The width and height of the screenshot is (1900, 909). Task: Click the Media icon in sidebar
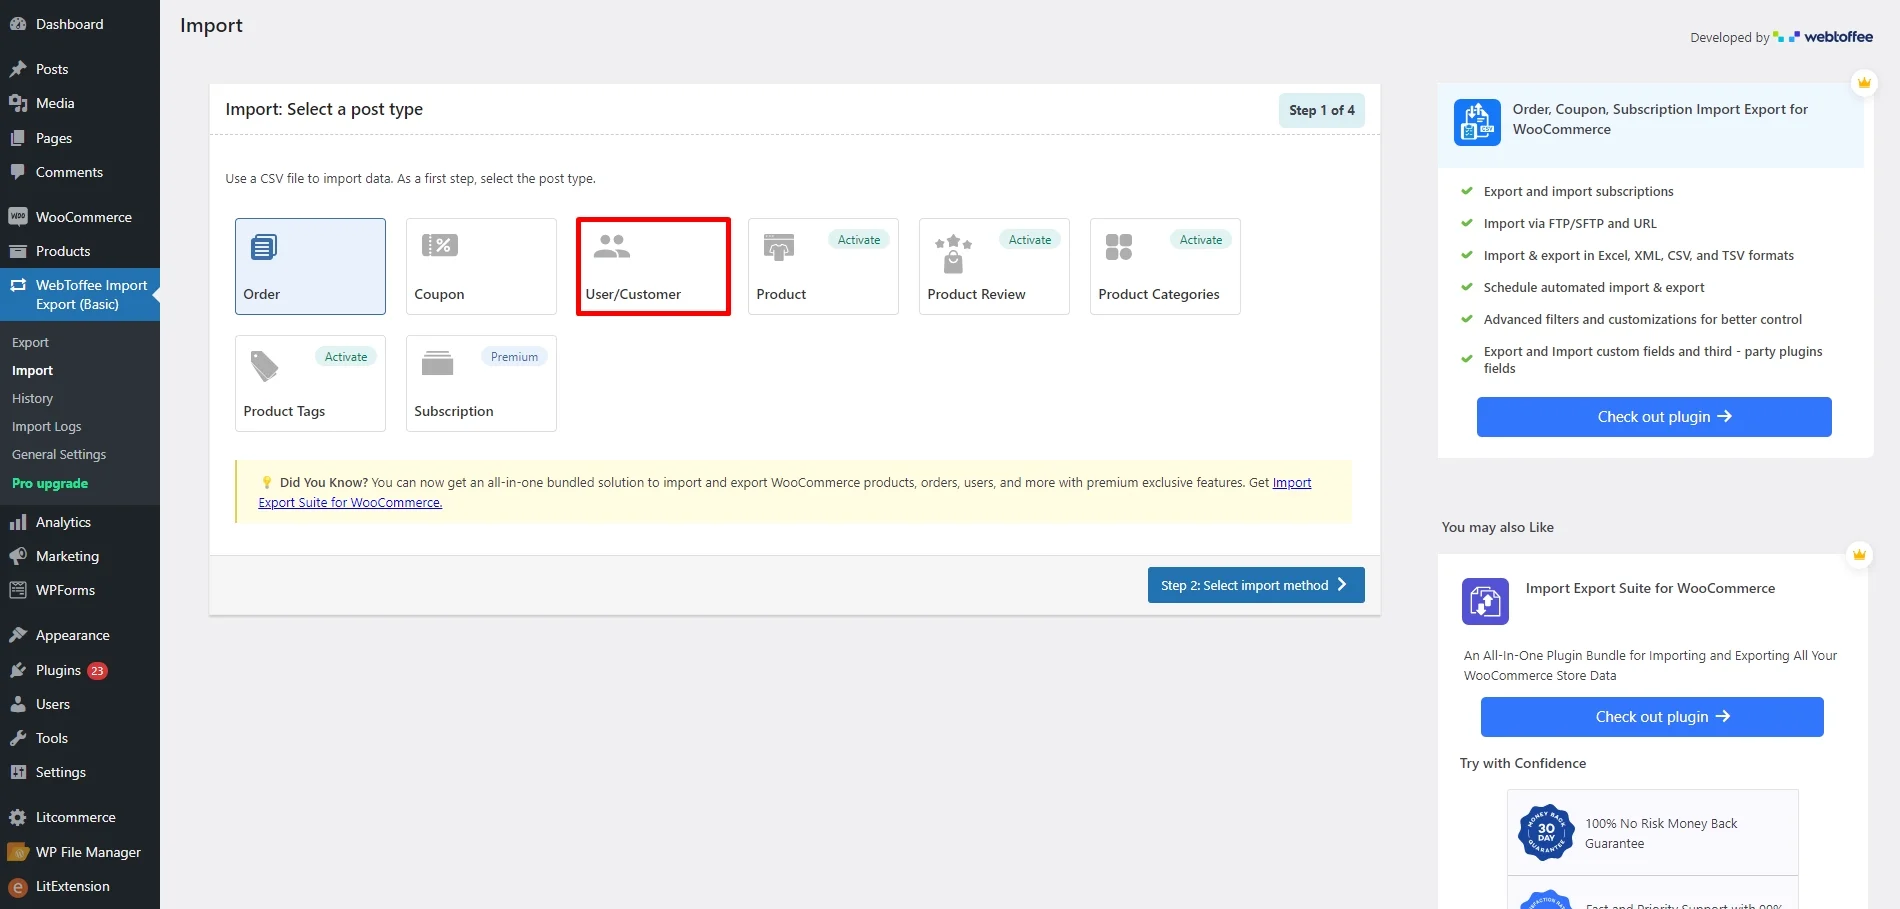(18, 103)
